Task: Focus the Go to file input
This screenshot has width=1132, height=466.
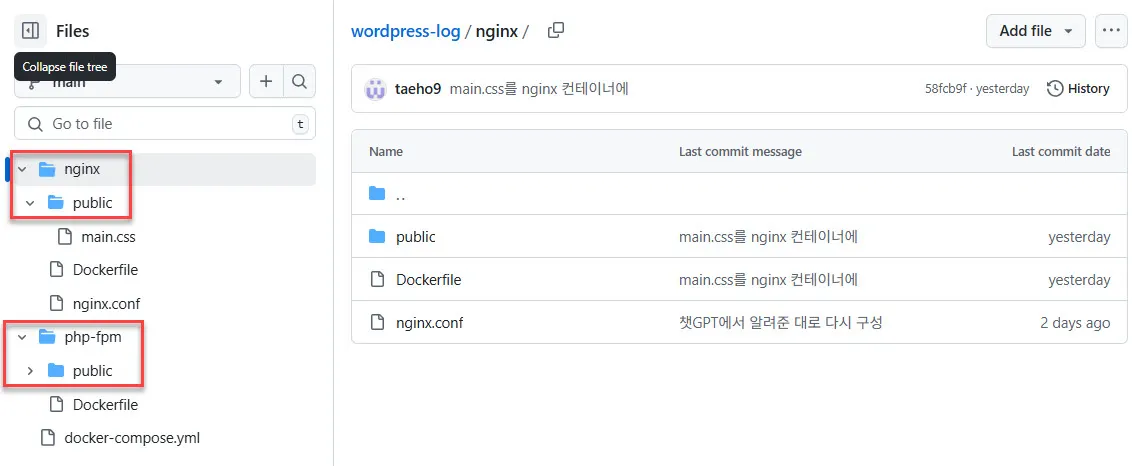Action: coord(165,124)
